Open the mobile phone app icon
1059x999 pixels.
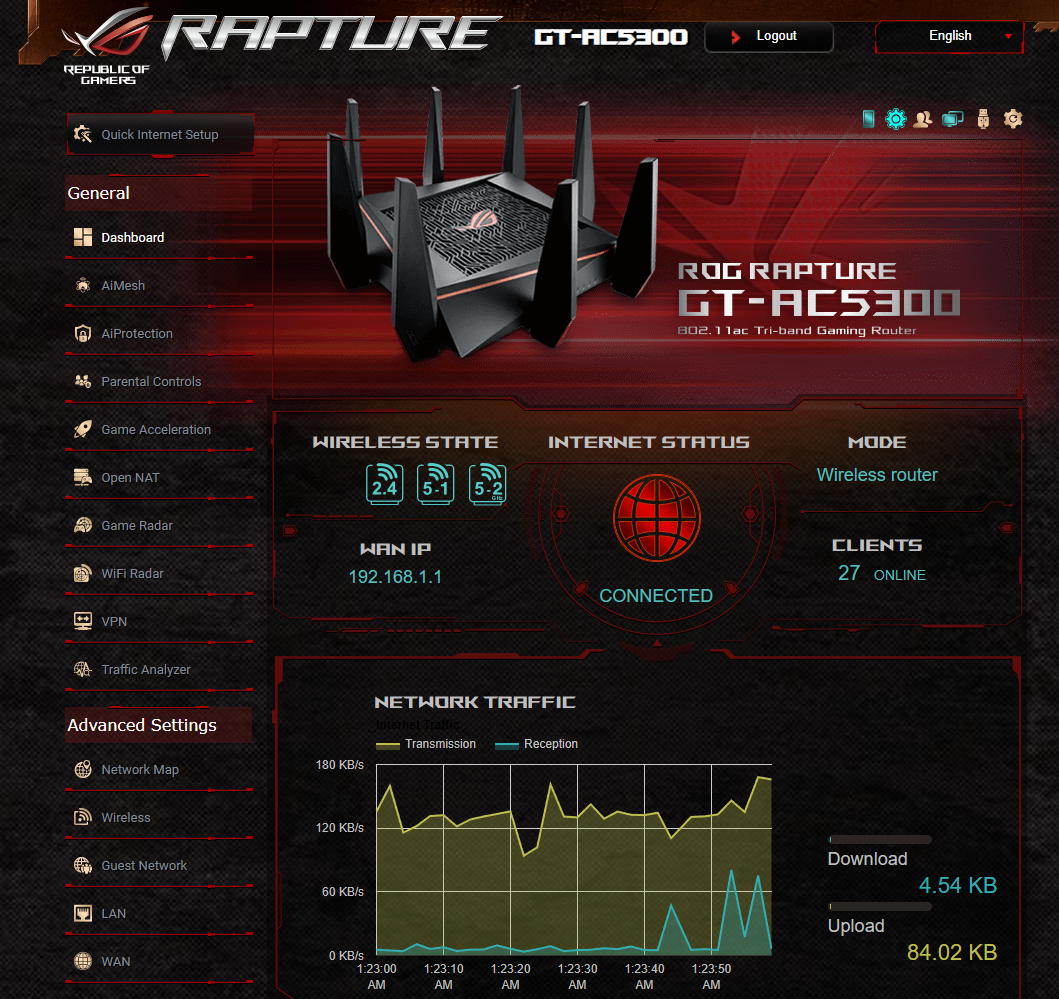pyautogui.click(x=869, y=120)
